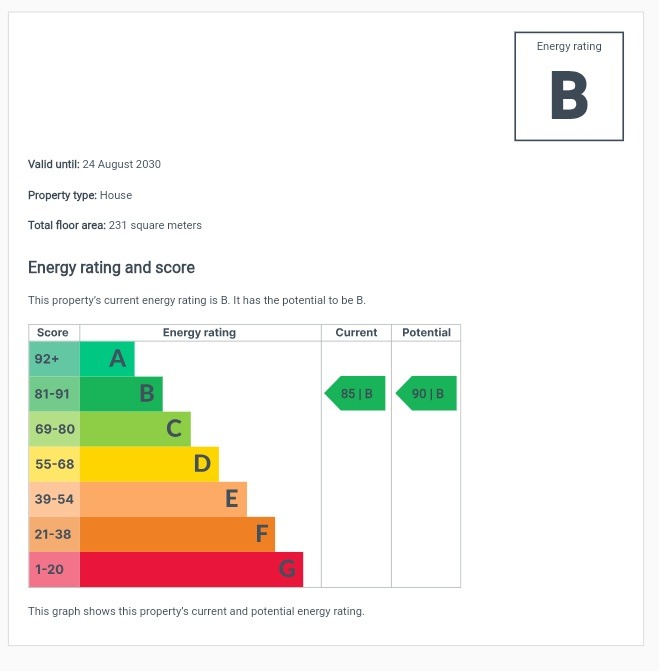Click the Energy rating and score heading
The image size is (659, 671).
click(x=111, y=268)
